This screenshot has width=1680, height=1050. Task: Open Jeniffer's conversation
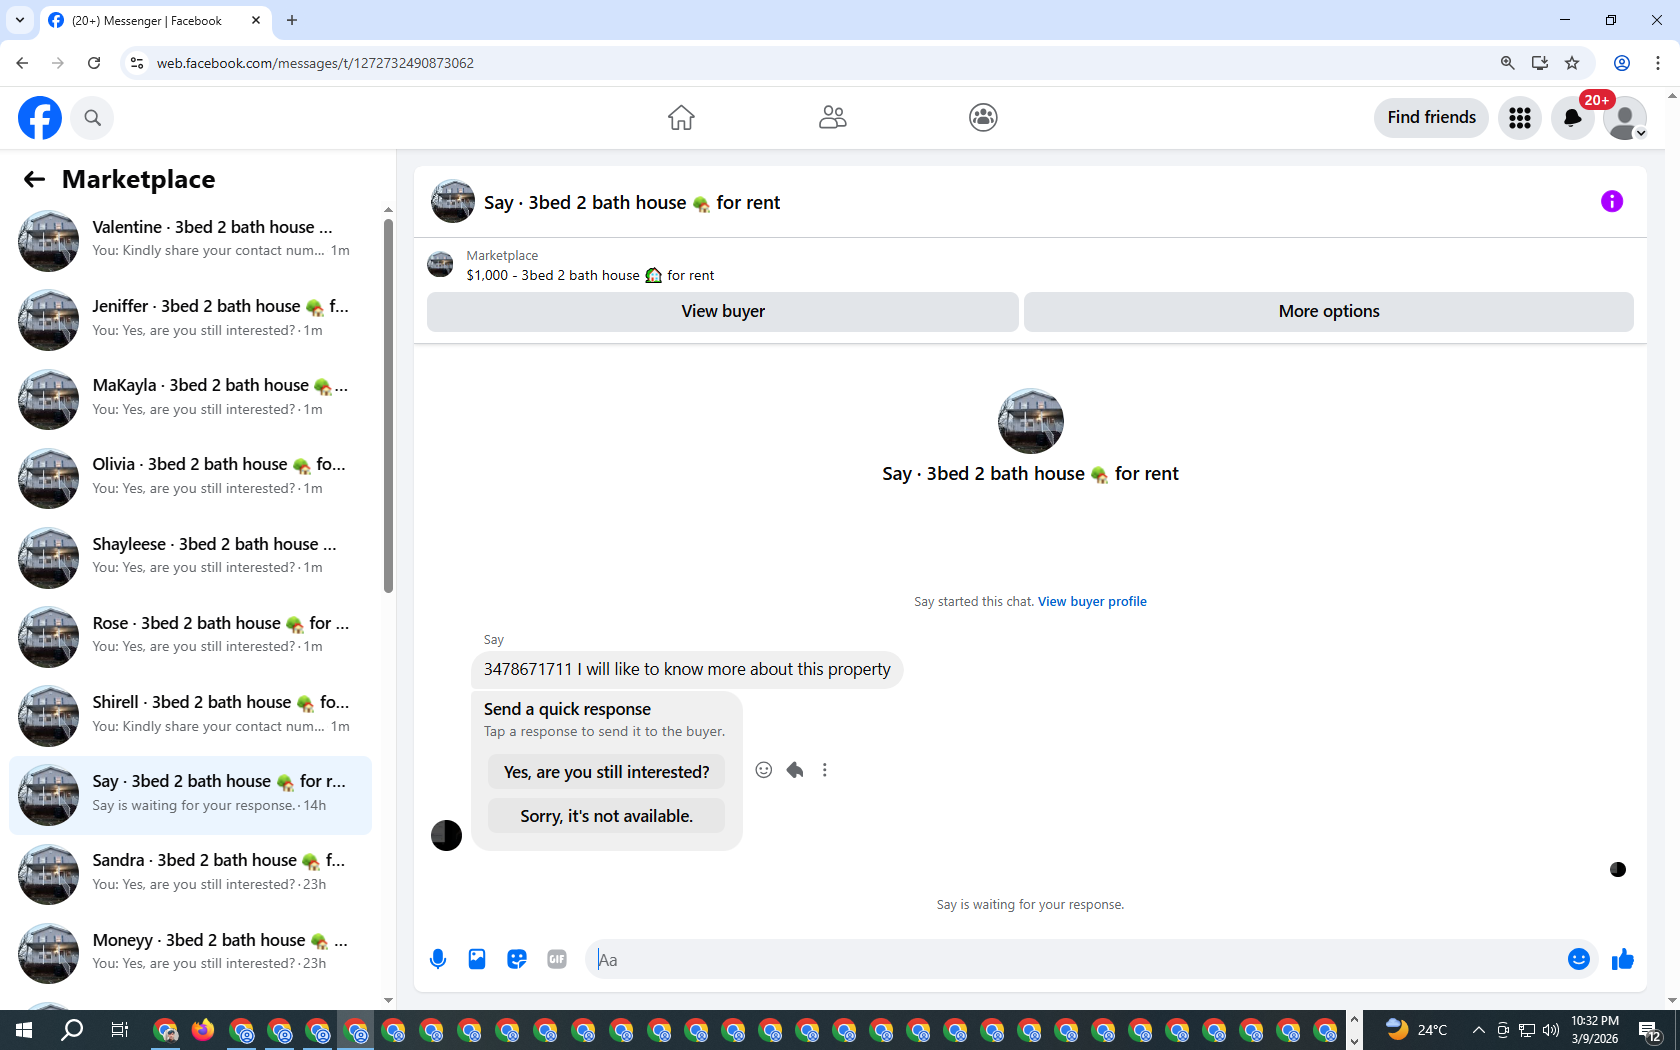click(190, 319)
